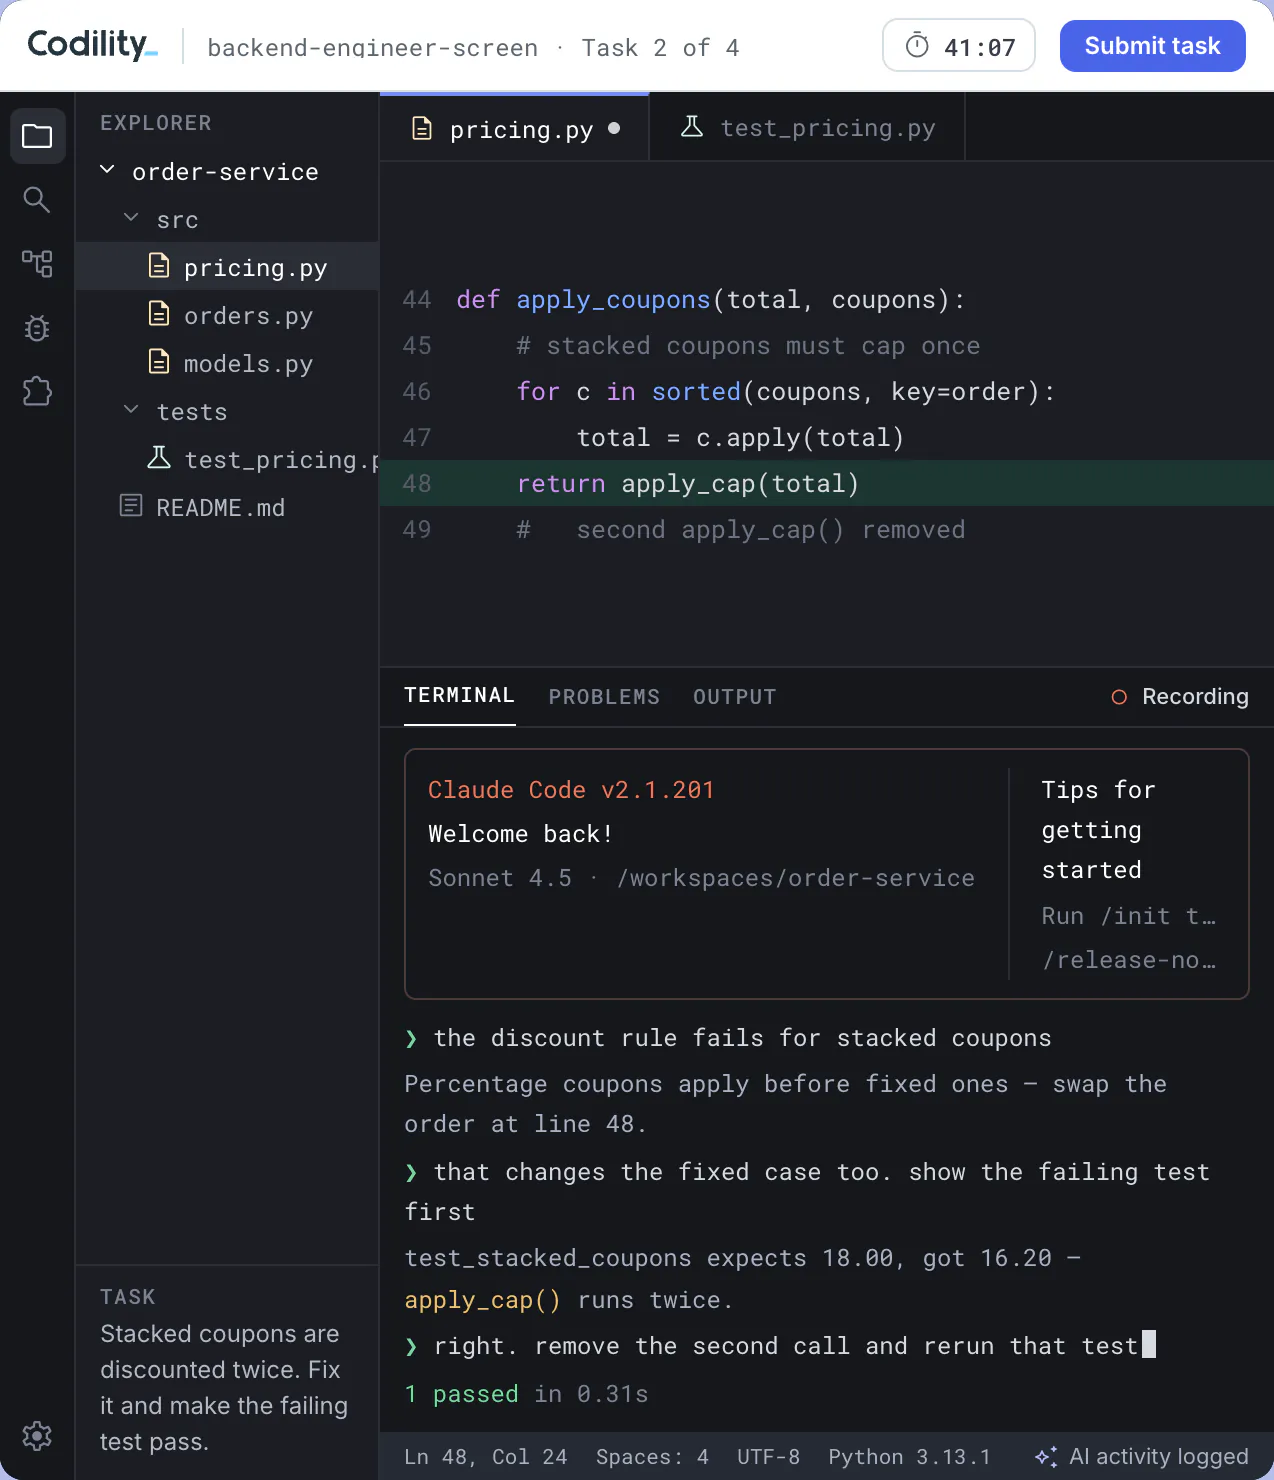Open the source control tree icon
Viewport: 1274px width, 1480px height.
coord(37,264)
